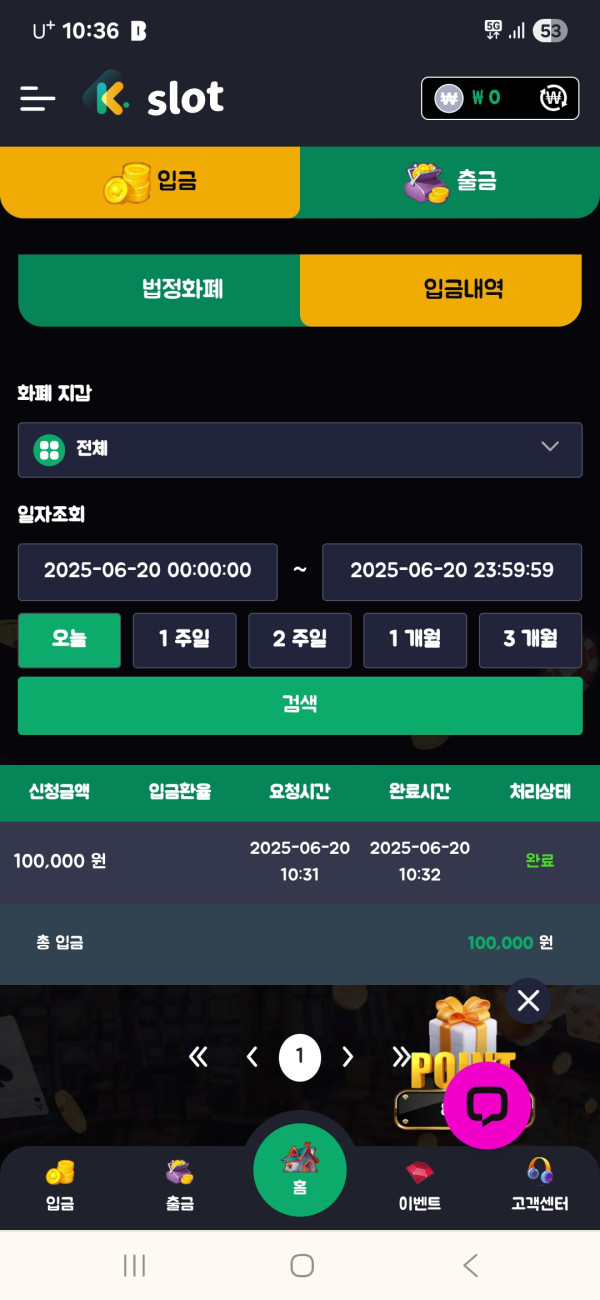Select the 오늘 date range option
The width and height of the screenshot is (600, 1300).
click(x=69, y=640)
